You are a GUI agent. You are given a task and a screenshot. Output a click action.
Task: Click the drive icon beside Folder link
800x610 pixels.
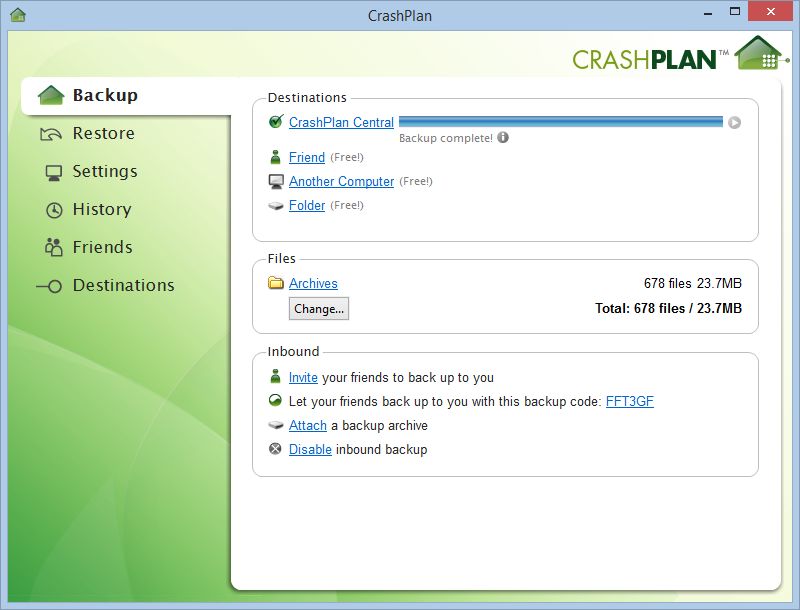(276, 206)
